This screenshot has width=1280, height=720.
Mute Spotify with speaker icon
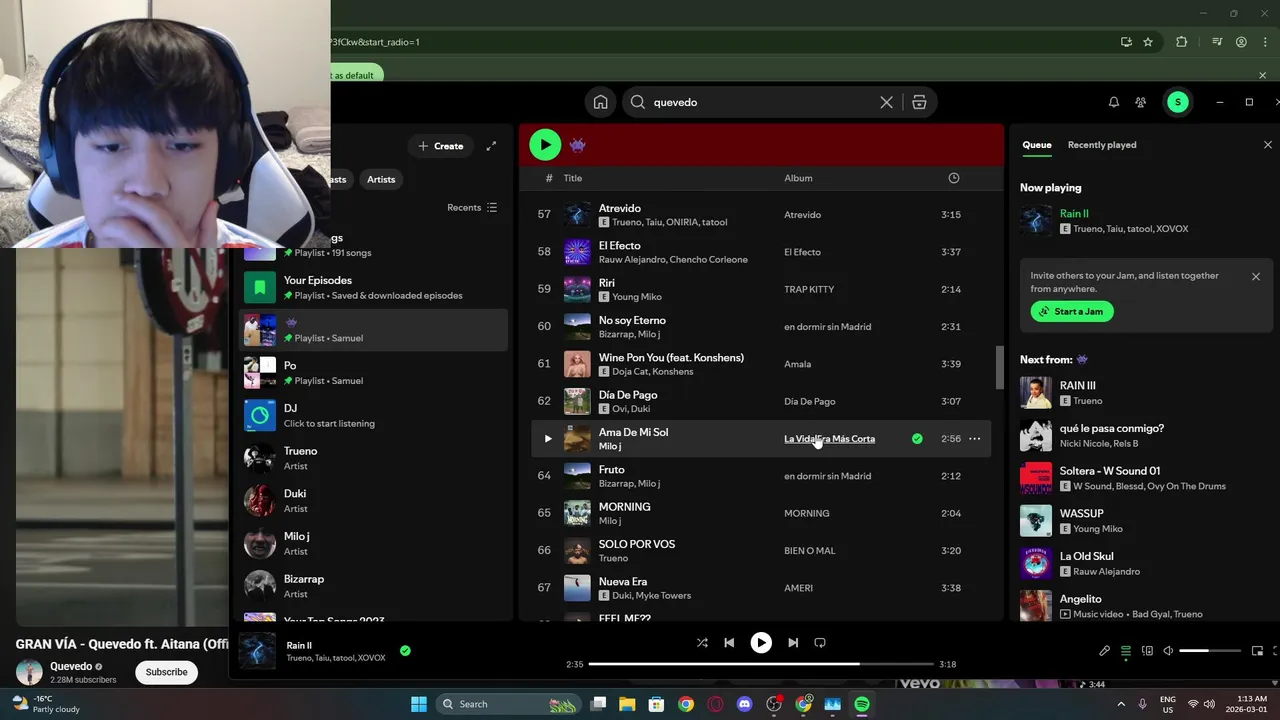pyautogui.click(x=1168, y=651)
